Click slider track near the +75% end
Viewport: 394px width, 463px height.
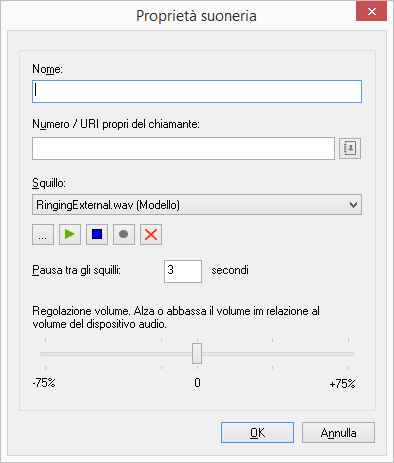point(347,354)
